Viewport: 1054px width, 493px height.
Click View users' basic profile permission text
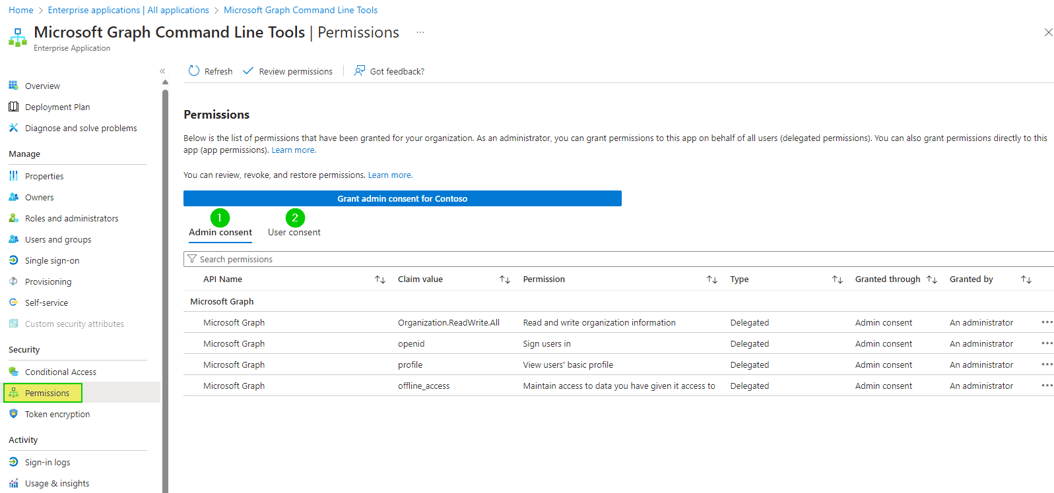pos(568,365)
